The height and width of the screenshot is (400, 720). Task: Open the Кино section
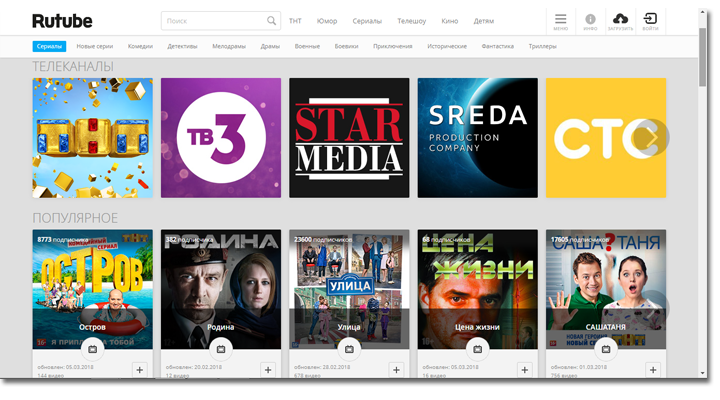coord(450,21)
